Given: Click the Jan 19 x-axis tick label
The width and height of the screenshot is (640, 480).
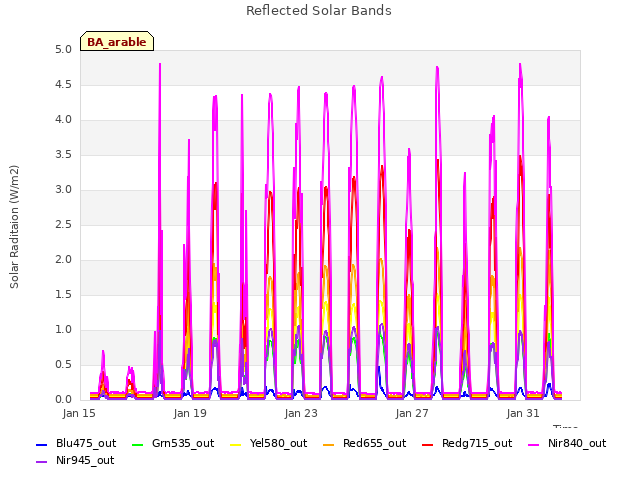Looking at the screenshot, I should point(190,413).
